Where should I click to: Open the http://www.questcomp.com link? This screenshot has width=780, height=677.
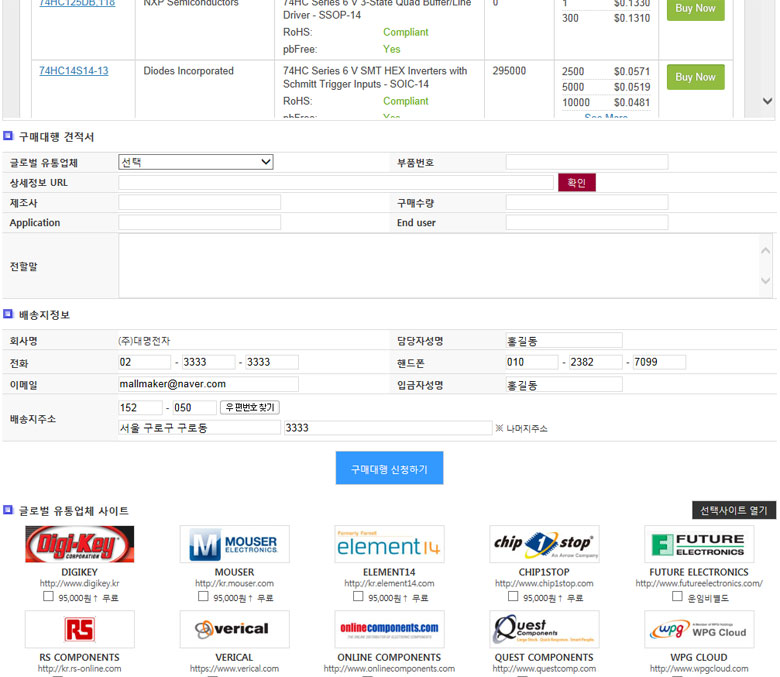coord(544,669)
